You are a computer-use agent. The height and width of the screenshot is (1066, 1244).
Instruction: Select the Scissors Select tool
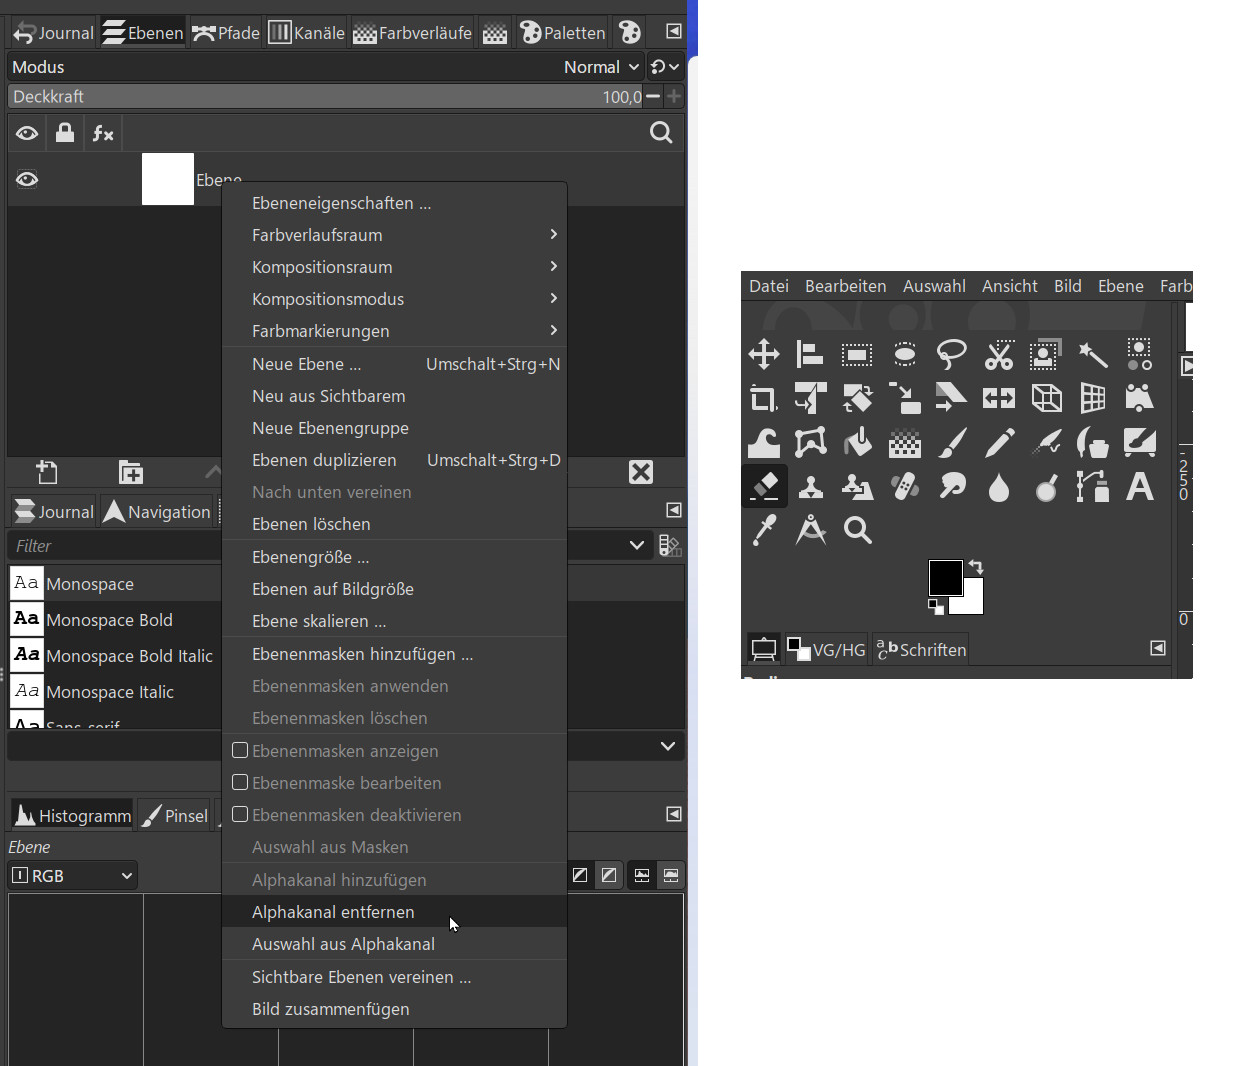[x=998, y=354]
